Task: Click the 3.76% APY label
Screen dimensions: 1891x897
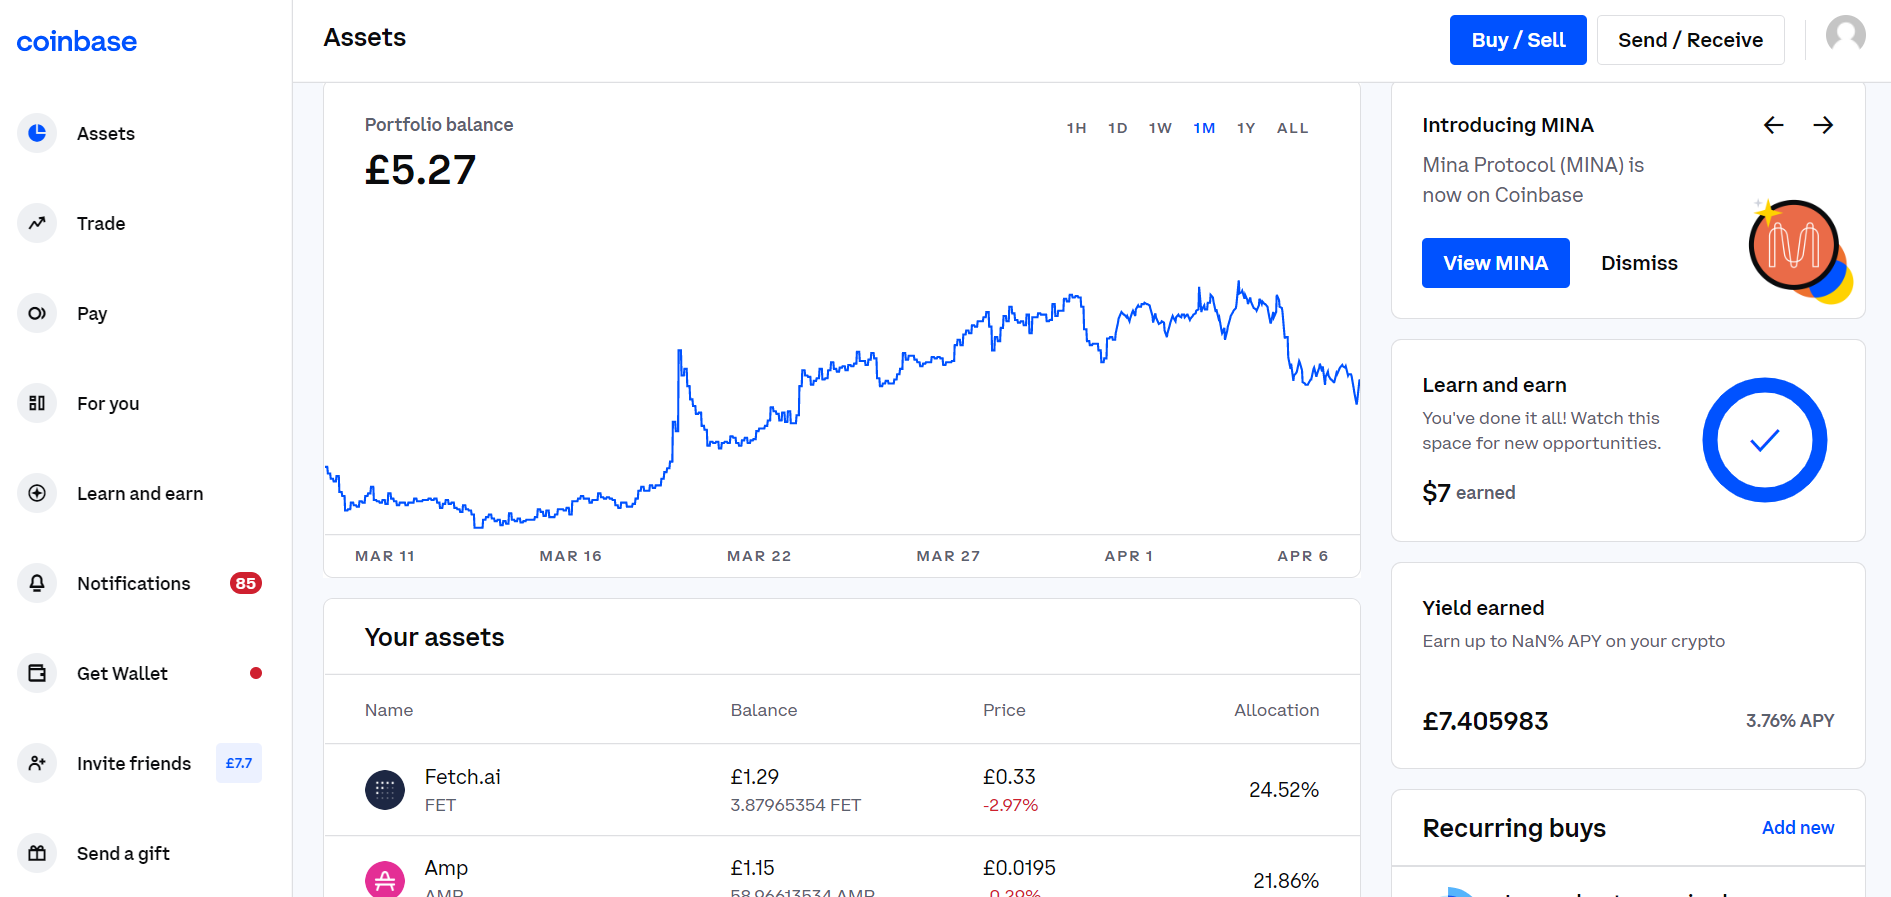Action: 1790,721
